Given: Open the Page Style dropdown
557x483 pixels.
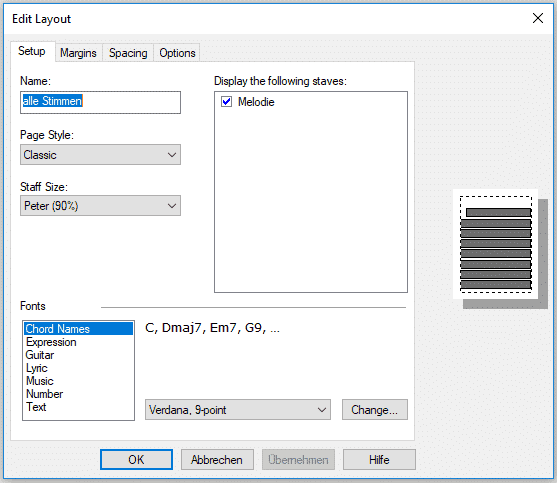Looking at the screenshot, I should point(100,154).
